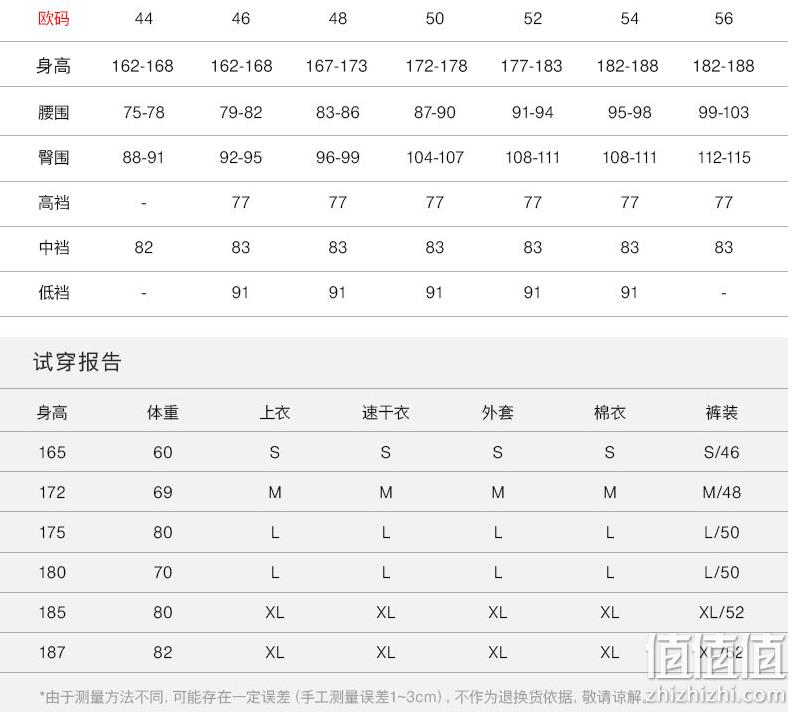
Task: Click waist value 75-78
Action: pyautogui.click(x=143, y=112)
